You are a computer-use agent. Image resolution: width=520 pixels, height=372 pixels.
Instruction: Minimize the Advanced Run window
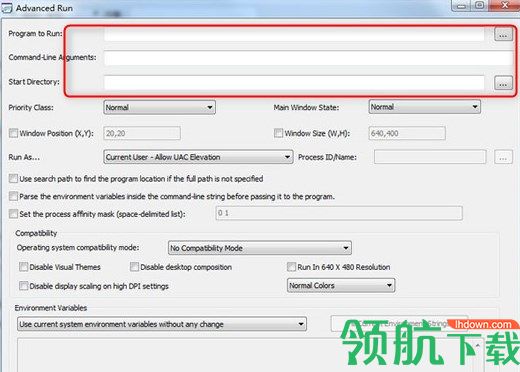461,6
